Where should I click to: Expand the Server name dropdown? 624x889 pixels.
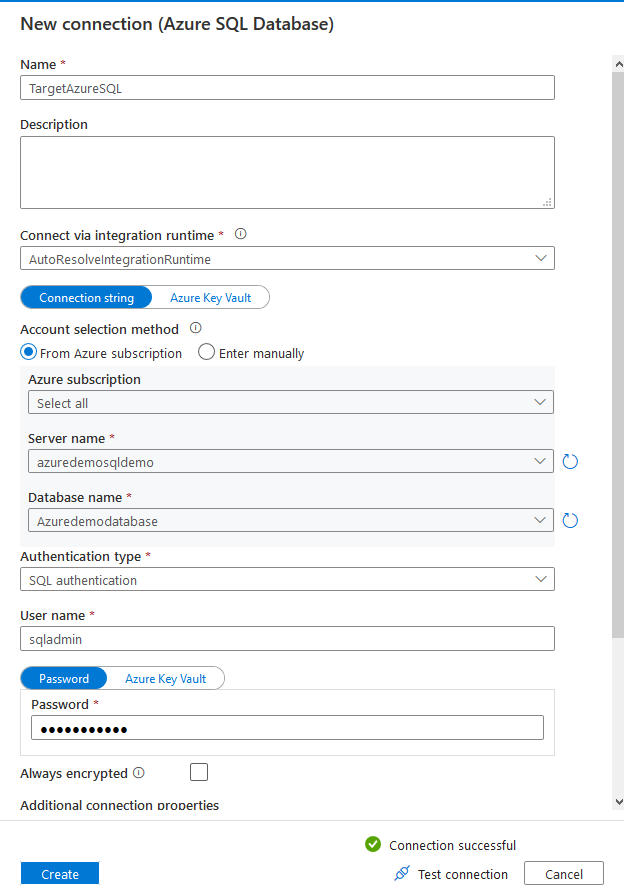pos(290,461)
